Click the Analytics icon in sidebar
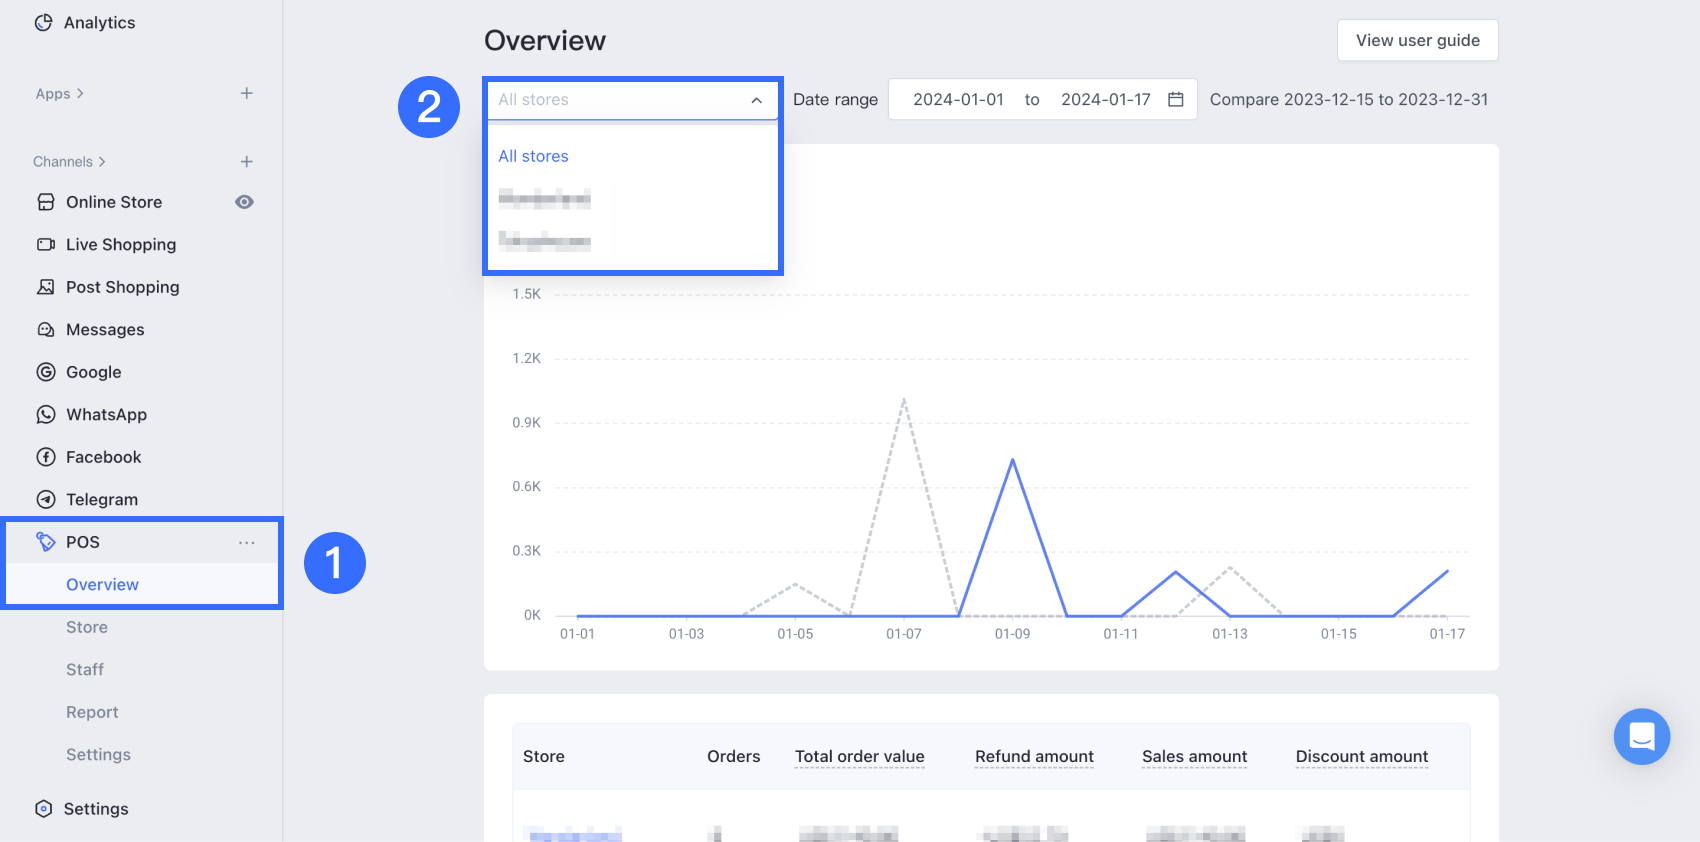Image resolution: width=1700 pixels, height=842 pixels. [x=43, y=23]
